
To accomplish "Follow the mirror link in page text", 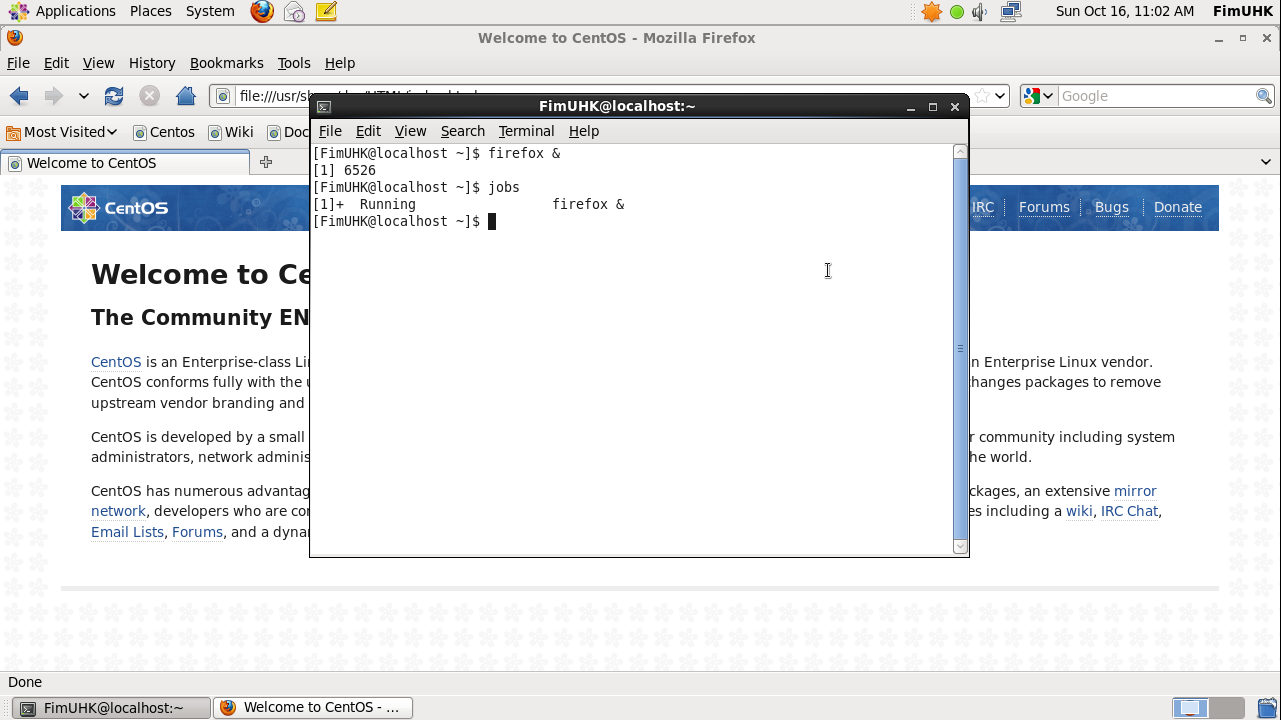I will pyautogui.click(x=1135, y=491).
